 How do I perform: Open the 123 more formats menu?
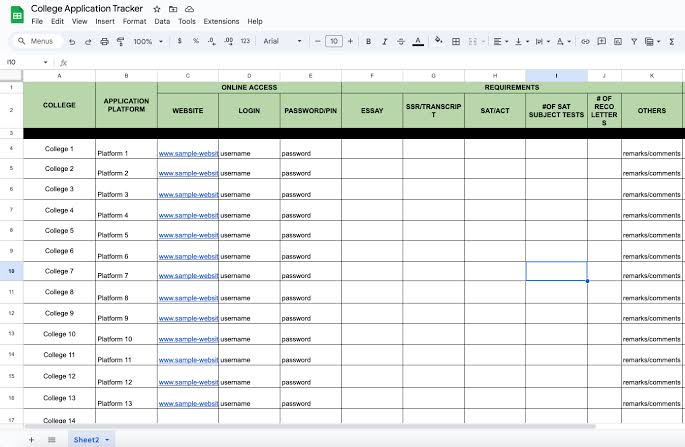pos(245,41)
